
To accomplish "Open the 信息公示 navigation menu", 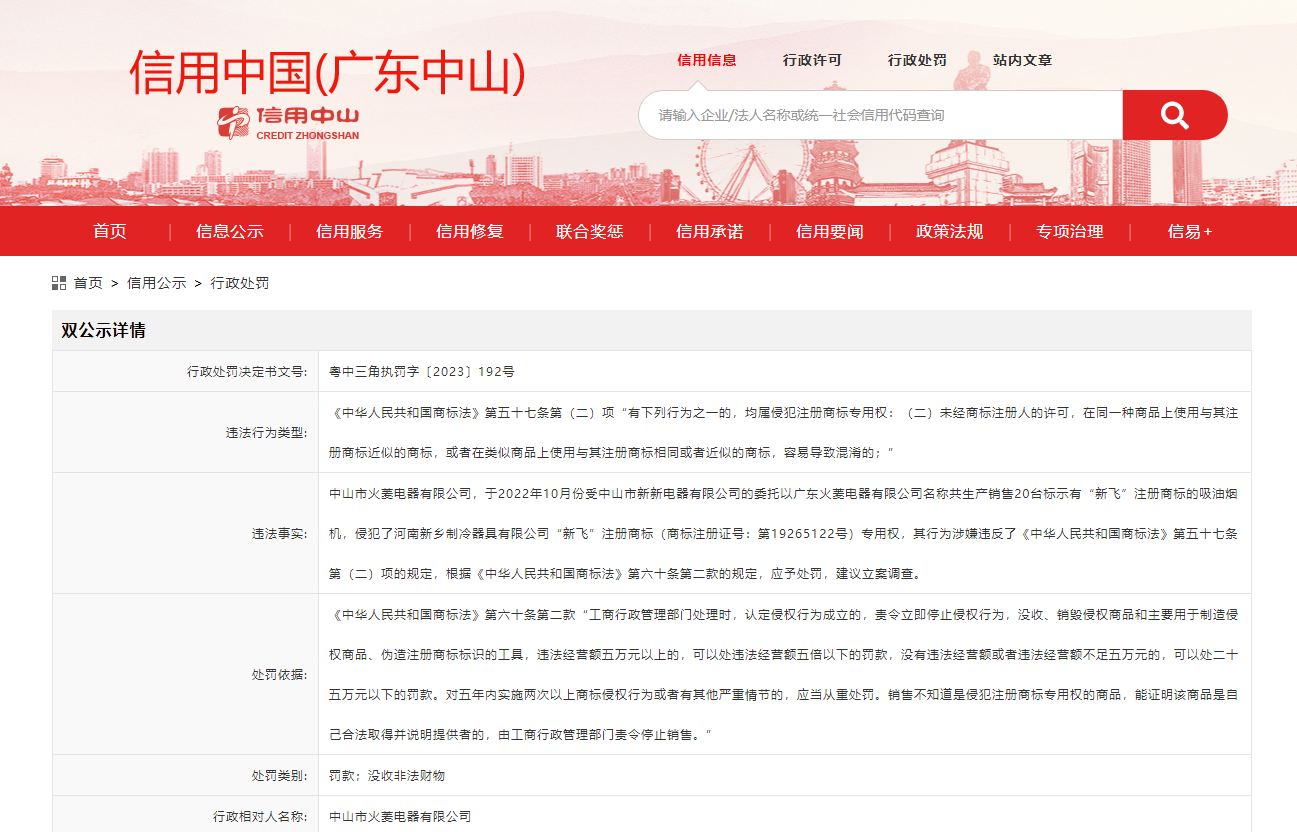I will 230,231.
